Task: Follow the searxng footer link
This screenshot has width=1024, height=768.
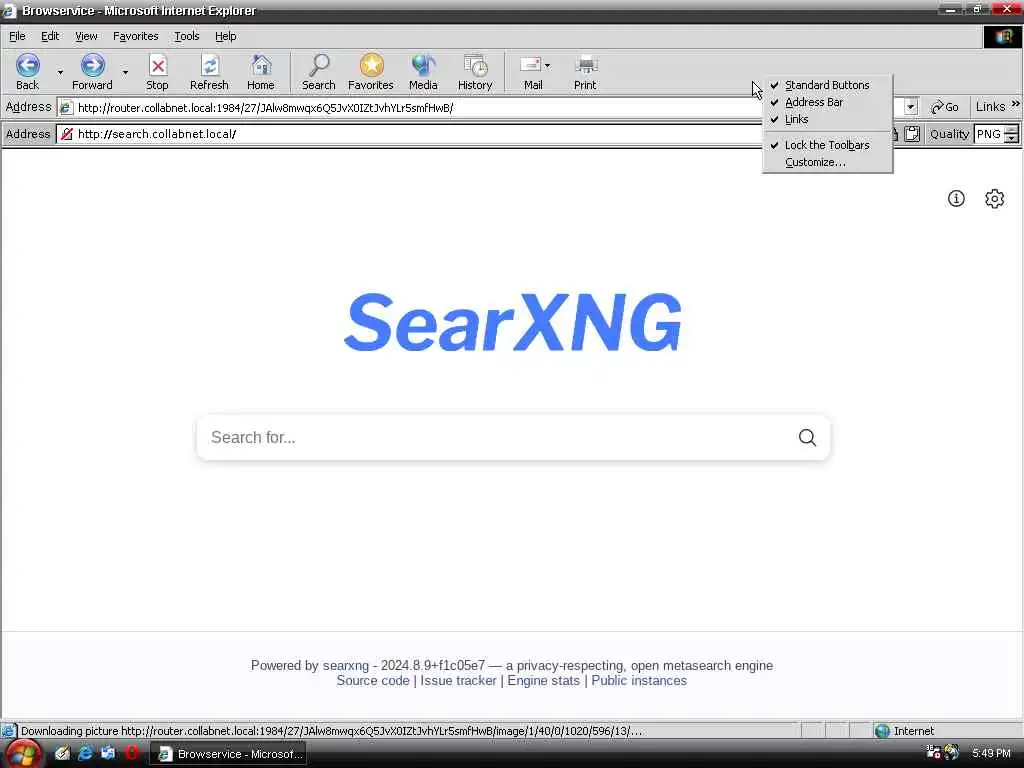Action: [345, 665]
